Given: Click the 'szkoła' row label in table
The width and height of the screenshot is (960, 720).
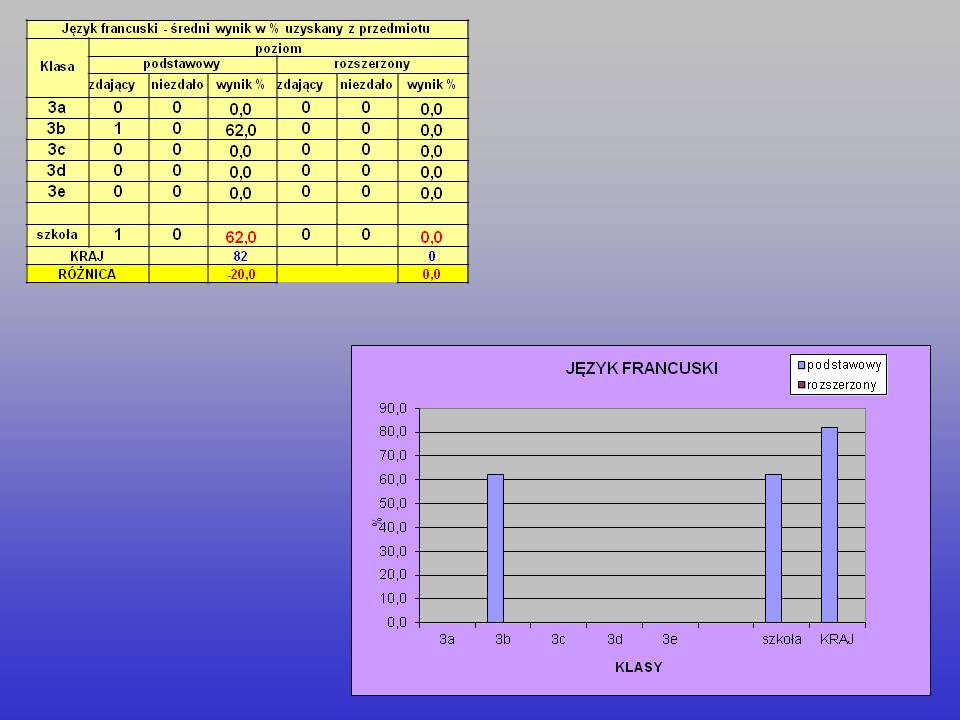Looking at the screenshot, I should click(x=57, y=234).
